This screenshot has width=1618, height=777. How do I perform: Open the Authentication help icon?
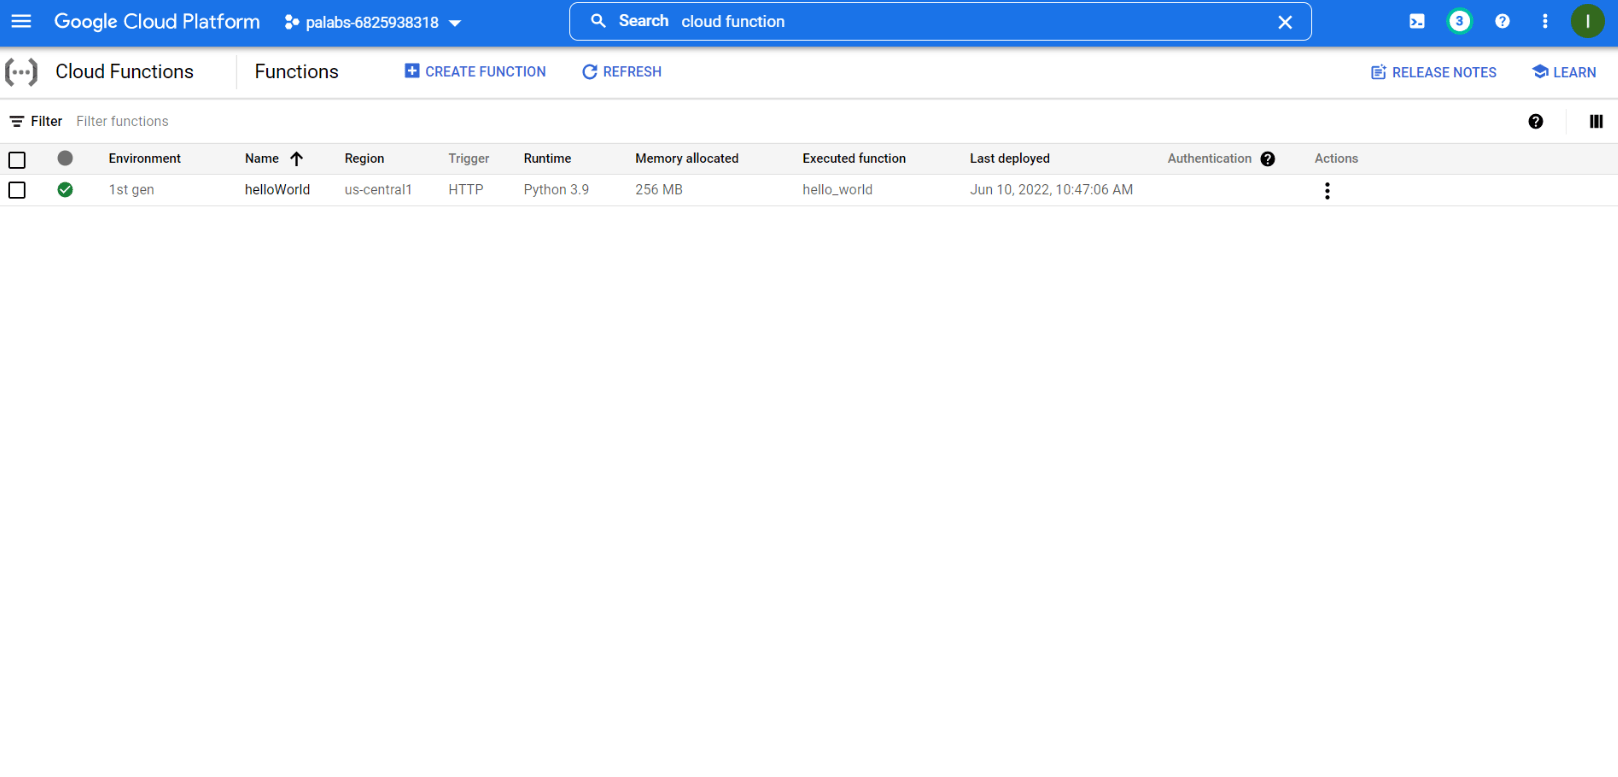pos(1268,159)
